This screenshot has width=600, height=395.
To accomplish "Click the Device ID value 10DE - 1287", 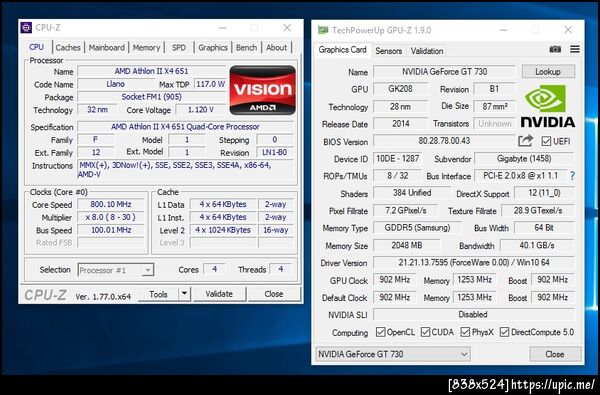I will tap(397, 158).
